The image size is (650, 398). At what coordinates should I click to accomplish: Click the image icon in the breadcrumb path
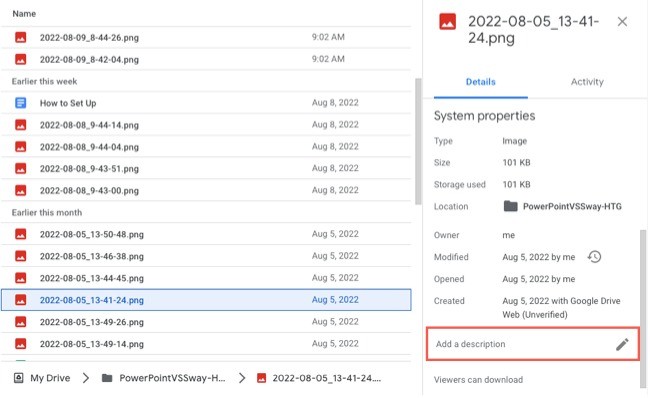(x=262, y=378)
